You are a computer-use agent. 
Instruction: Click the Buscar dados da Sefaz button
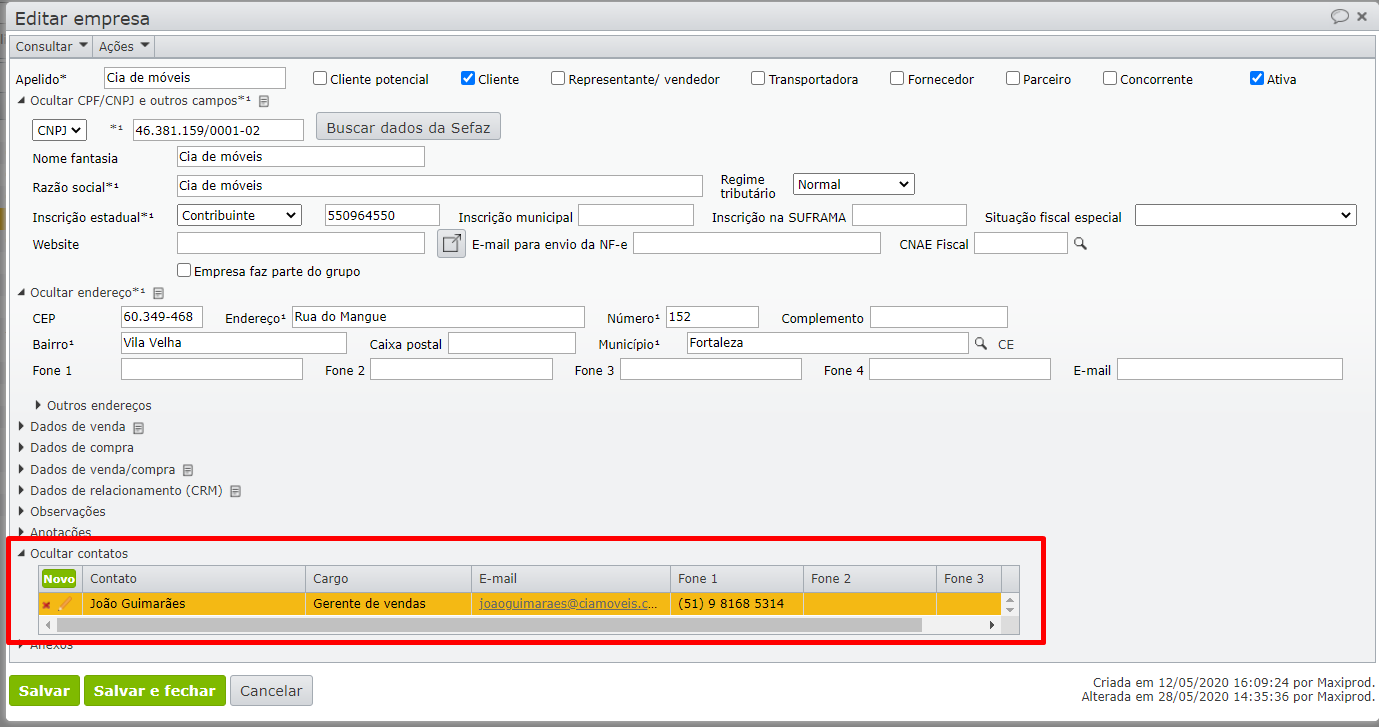[407, 125]
